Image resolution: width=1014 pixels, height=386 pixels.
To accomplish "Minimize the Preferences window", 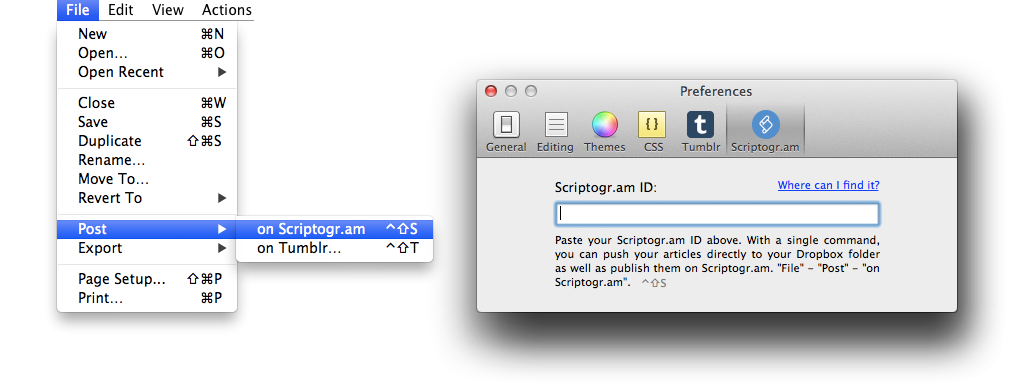I will [511, 92].
